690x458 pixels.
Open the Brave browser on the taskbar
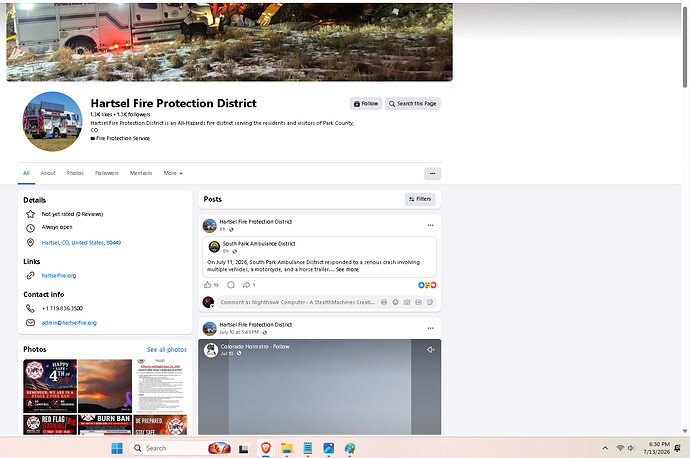tap(266, 448)
